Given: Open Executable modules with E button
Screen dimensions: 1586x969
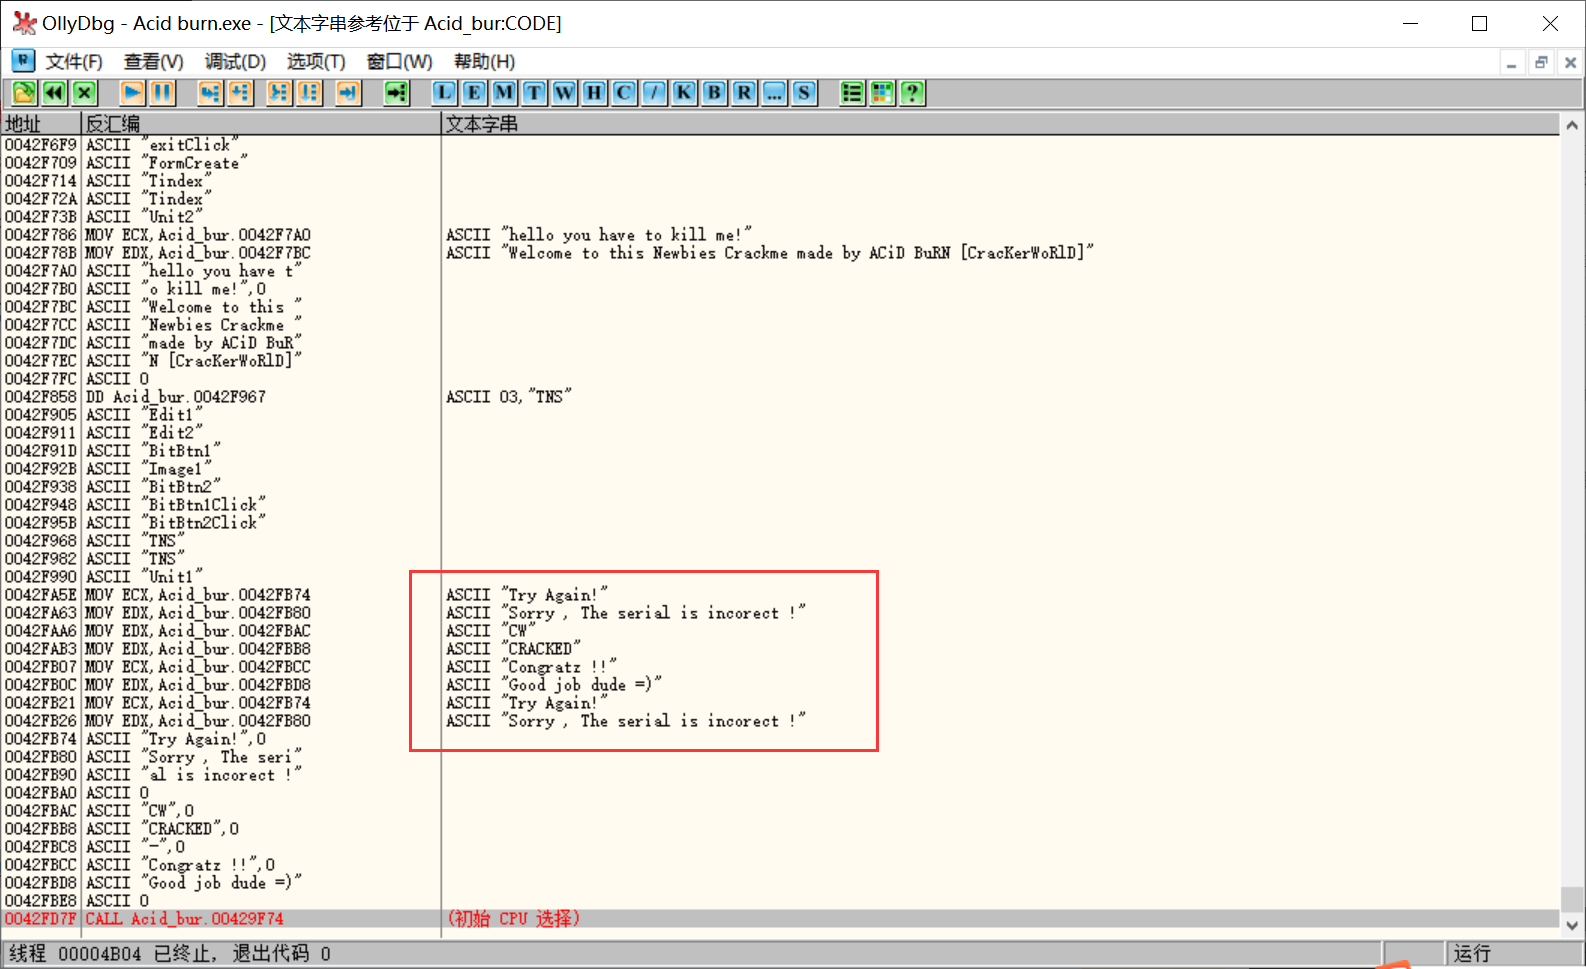Looking at the screenshot, I should tap(474, 93).
